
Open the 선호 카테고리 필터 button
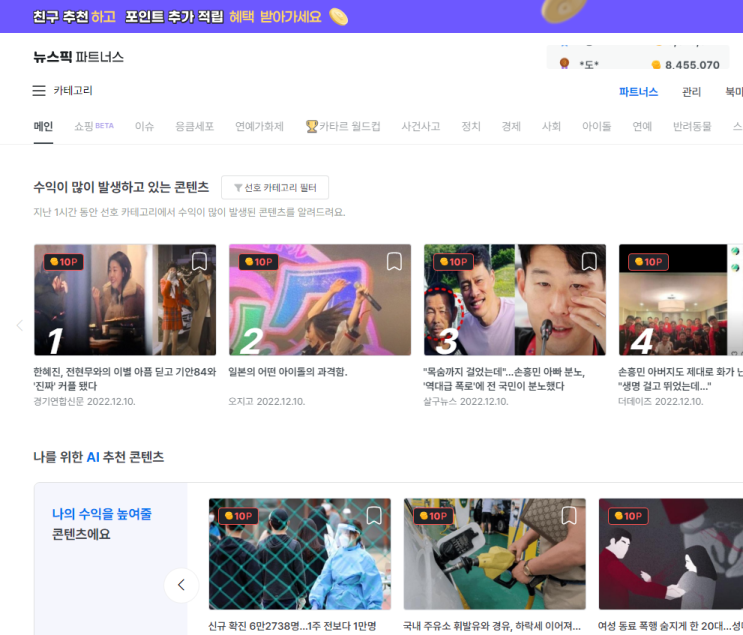(275, 188)
